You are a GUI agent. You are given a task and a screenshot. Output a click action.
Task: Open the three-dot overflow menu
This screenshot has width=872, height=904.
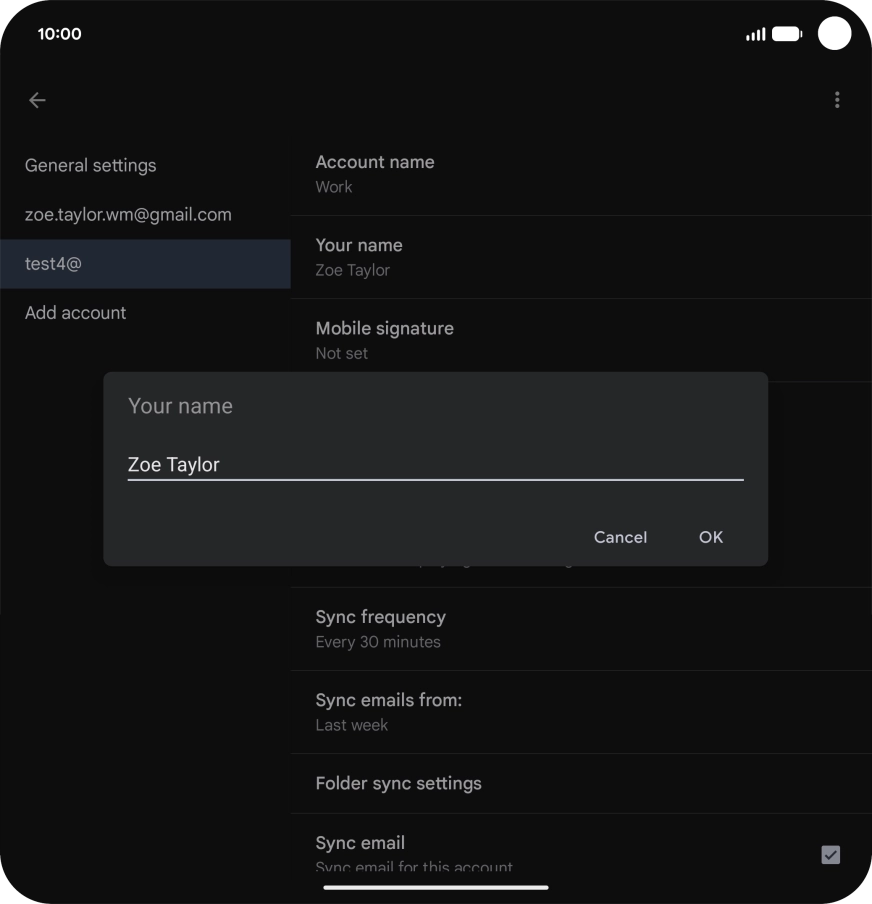(837, 100)
